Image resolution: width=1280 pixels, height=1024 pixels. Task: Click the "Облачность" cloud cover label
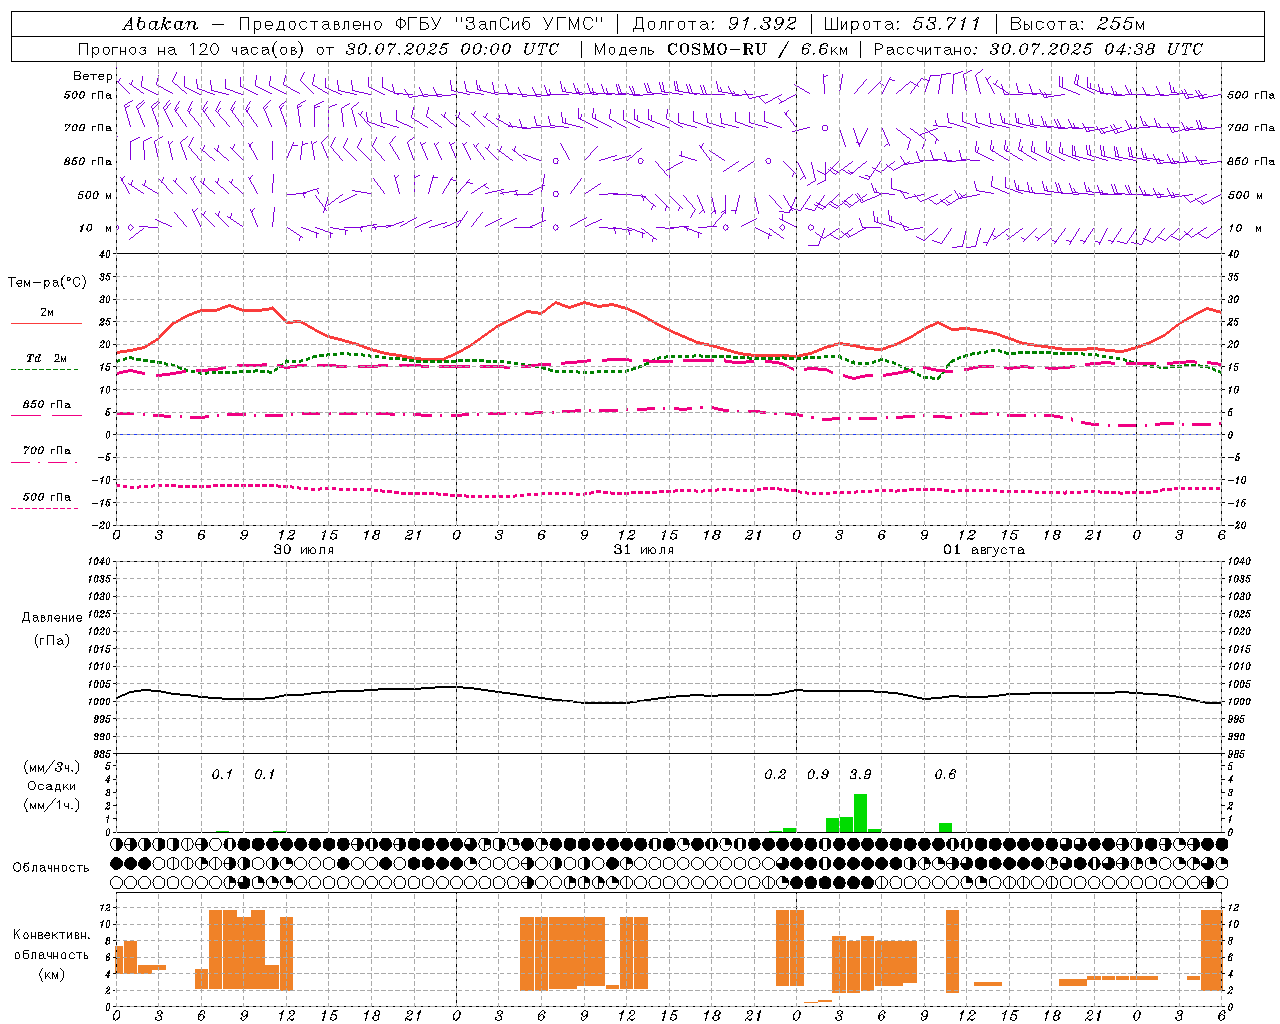coord(51,867)
